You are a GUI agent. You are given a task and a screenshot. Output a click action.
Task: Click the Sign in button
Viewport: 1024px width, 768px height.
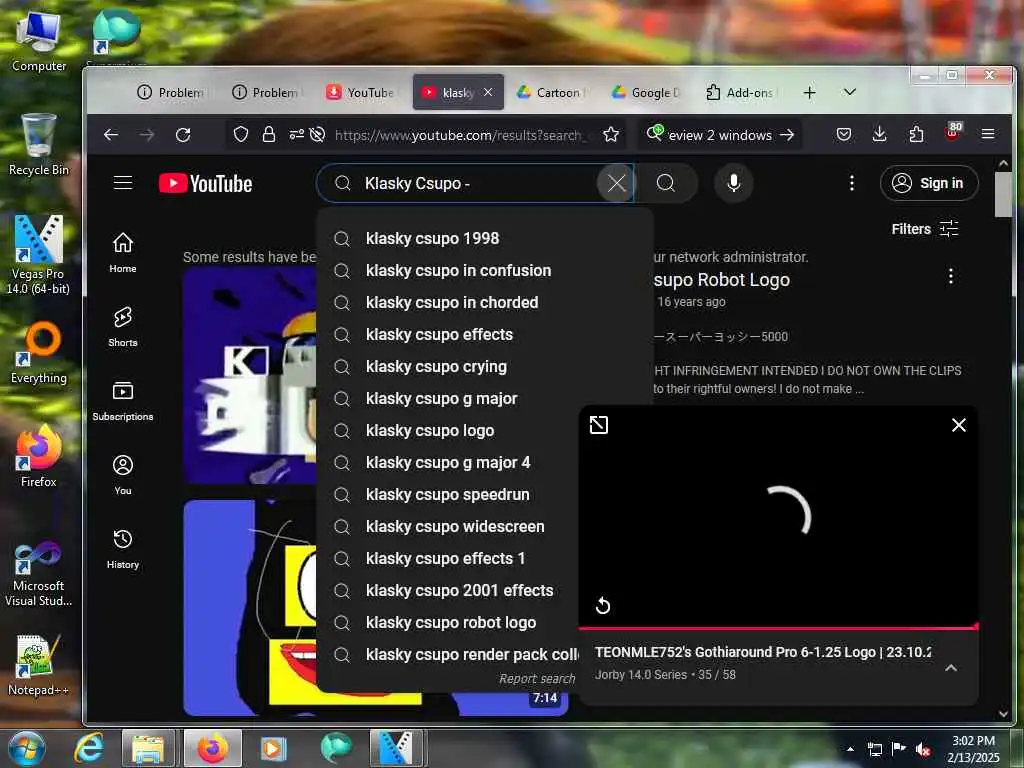pyautogui.click(x=929, y=184)
